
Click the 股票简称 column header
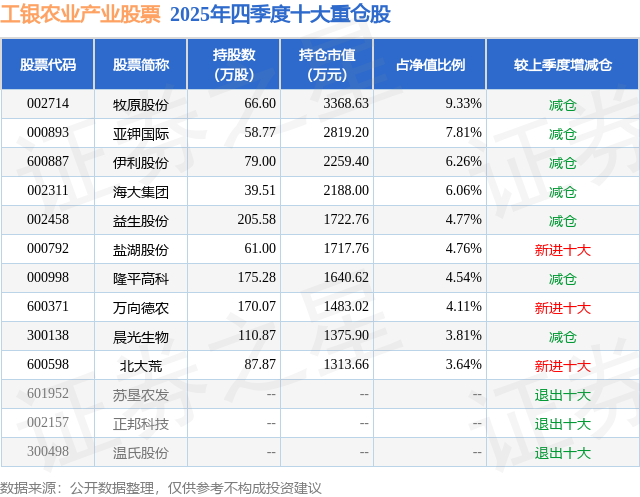pyautogui.click(x=141, y=64)
